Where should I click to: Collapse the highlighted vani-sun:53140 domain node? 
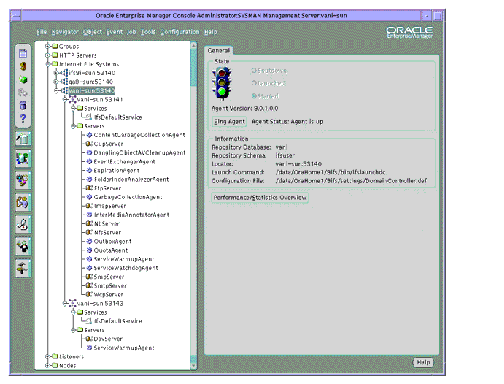tap(57, 90)
